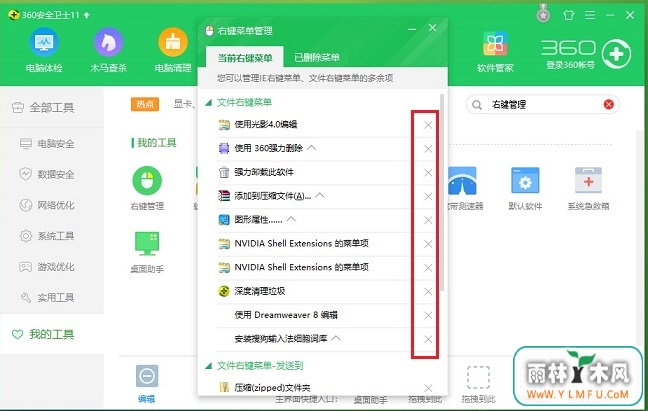Expand the 图形属性 chevron
648x411 pixels.
tap(291, 219)
